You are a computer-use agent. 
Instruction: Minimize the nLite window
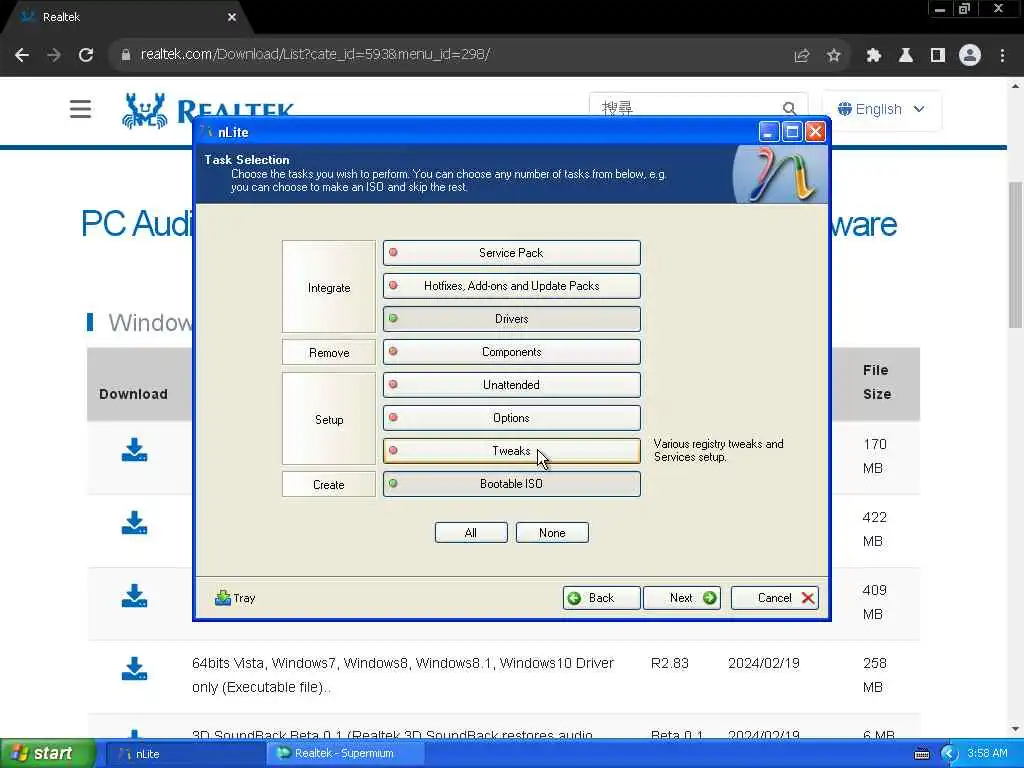coord(769,132)
